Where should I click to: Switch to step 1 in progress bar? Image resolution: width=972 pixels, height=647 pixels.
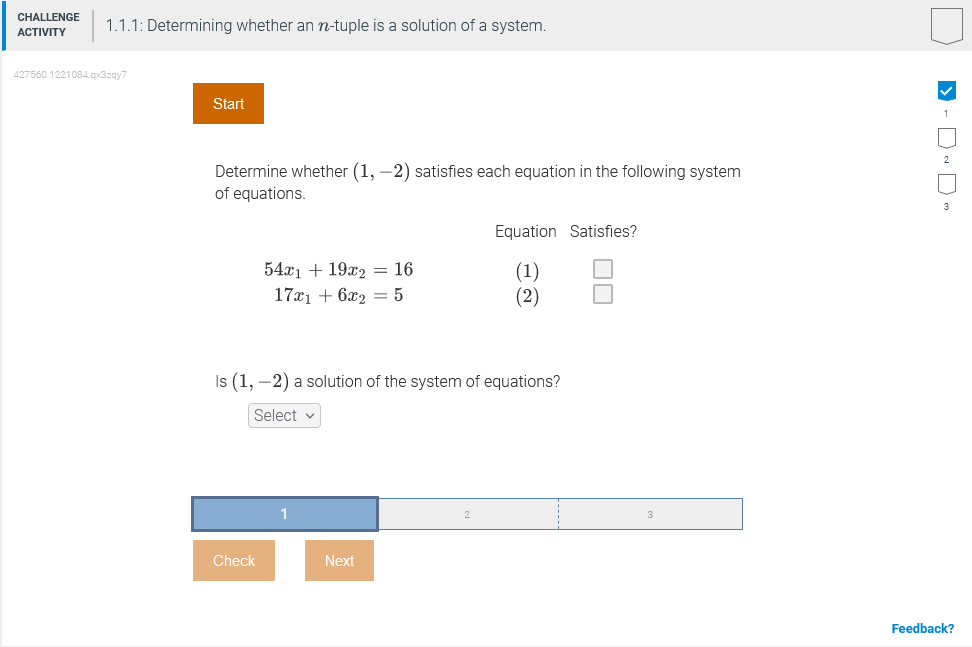(x=285, y=514)
